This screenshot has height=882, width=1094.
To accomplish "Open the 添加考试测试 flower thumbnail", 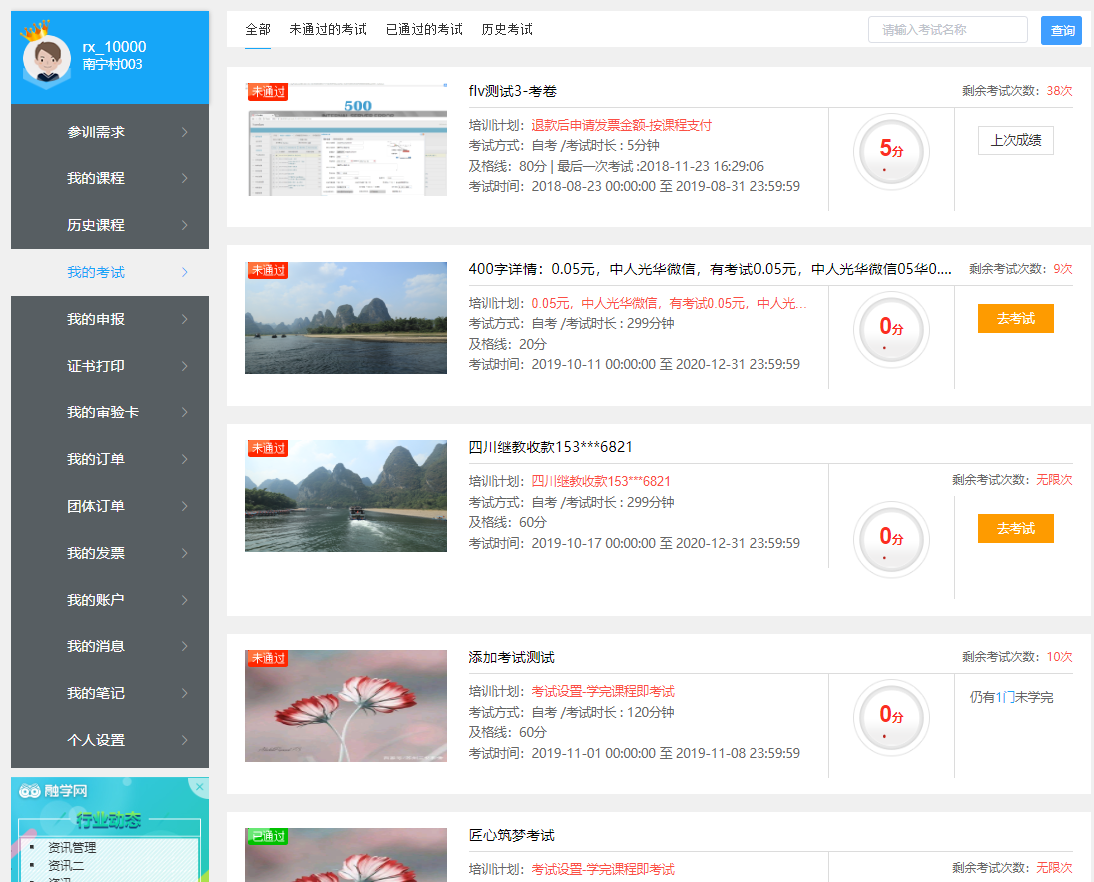I will click(x=346, y=706).
